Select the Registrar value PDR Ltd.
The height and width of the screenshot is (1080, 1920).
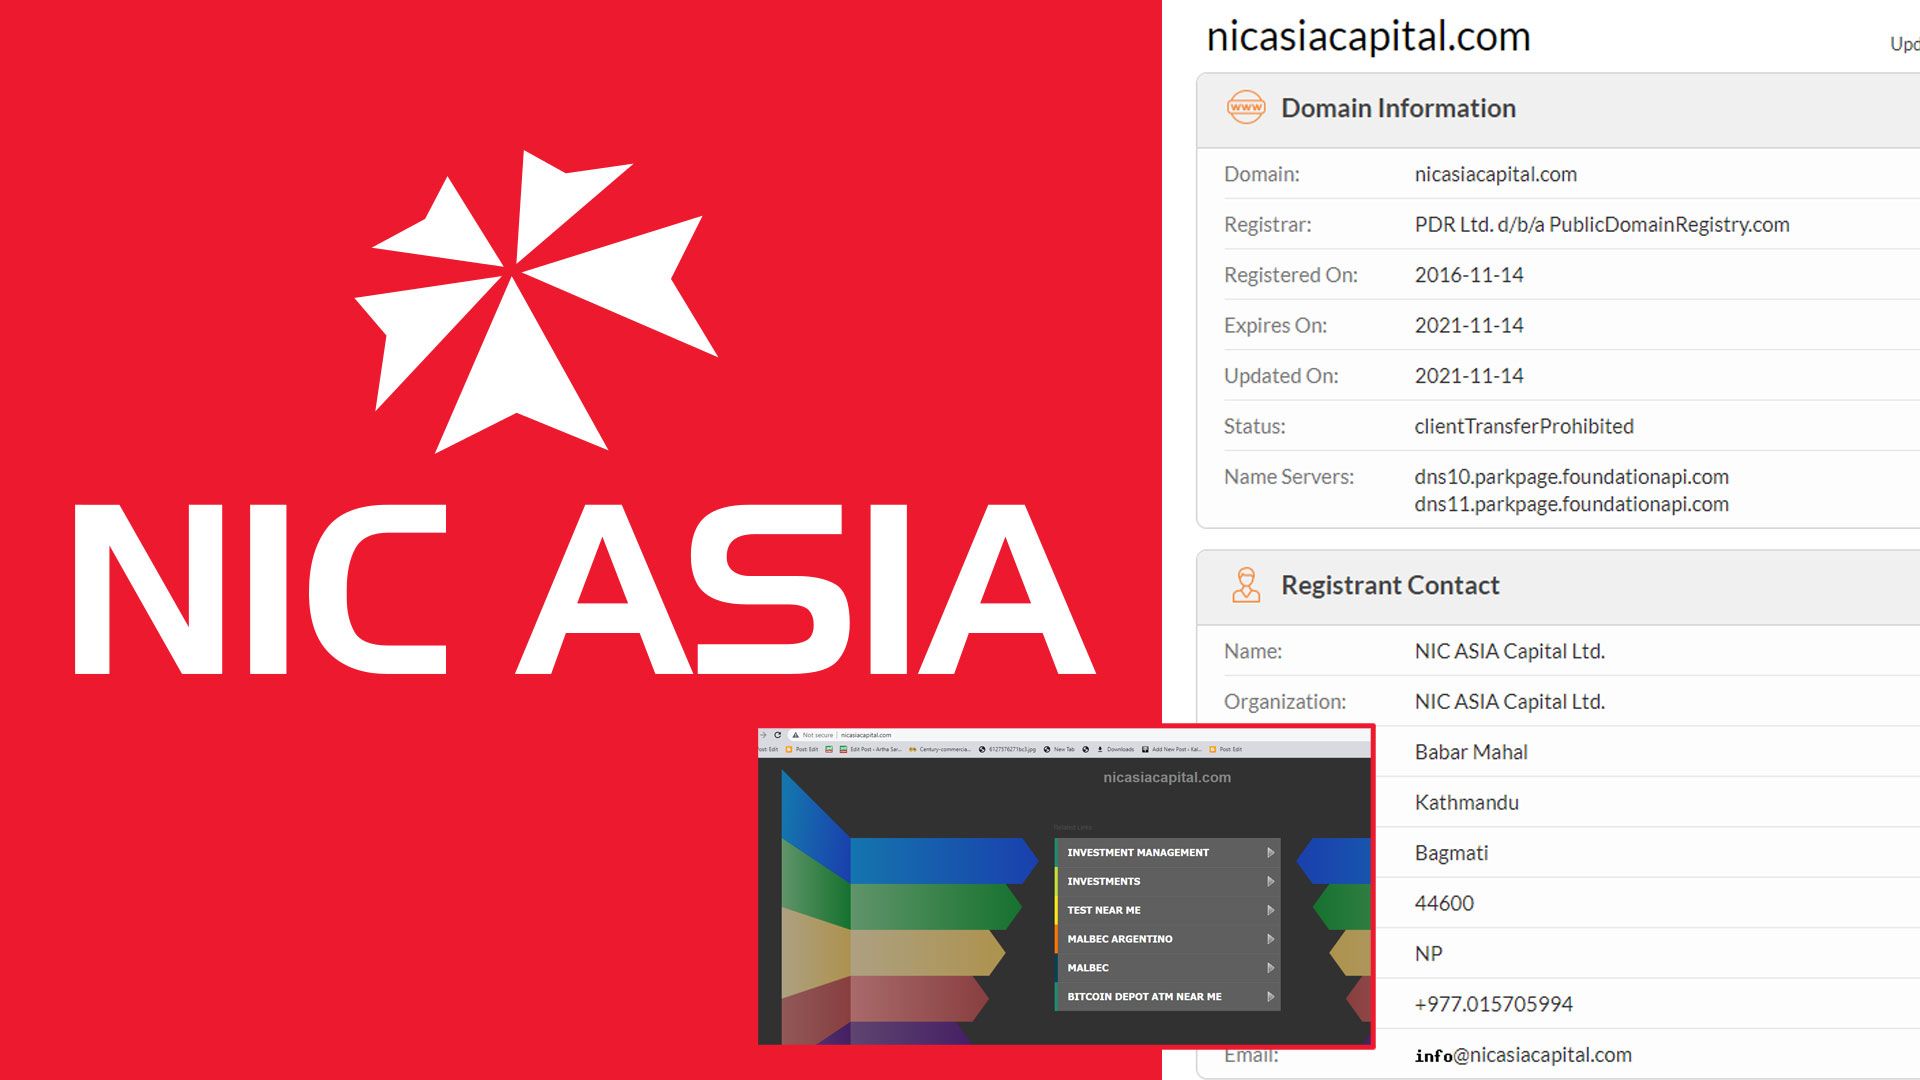click(1601, 224)
